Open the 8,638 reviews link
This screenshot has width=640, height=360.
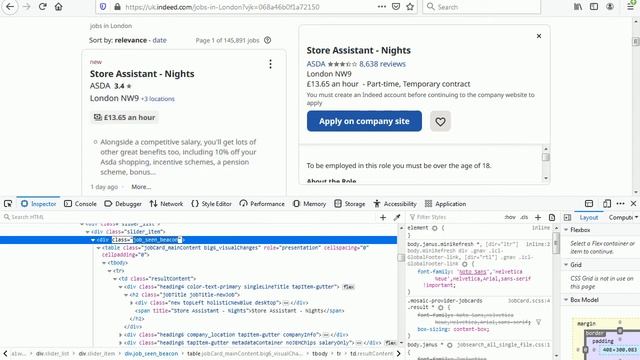[382, 64]
